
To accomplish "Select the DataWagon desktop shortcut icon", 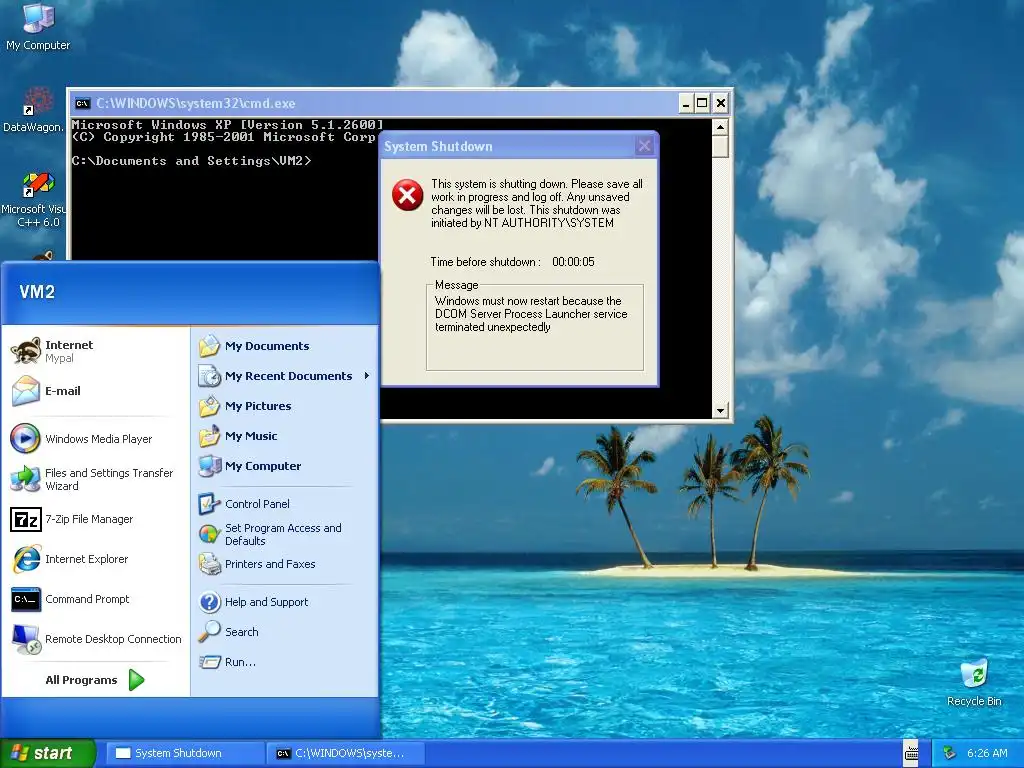I will 36,109.
